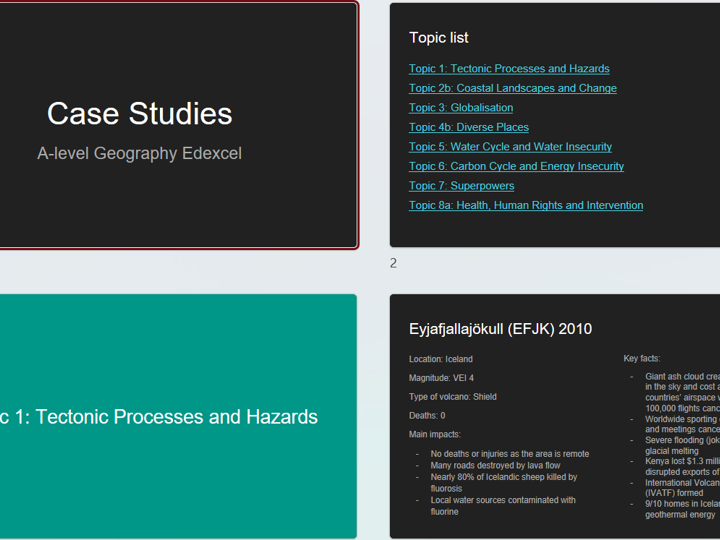This screenshot has height=540, width=720.
Task: Open the Topic list slide thumbnail
Action: click(x=555, y=125)
